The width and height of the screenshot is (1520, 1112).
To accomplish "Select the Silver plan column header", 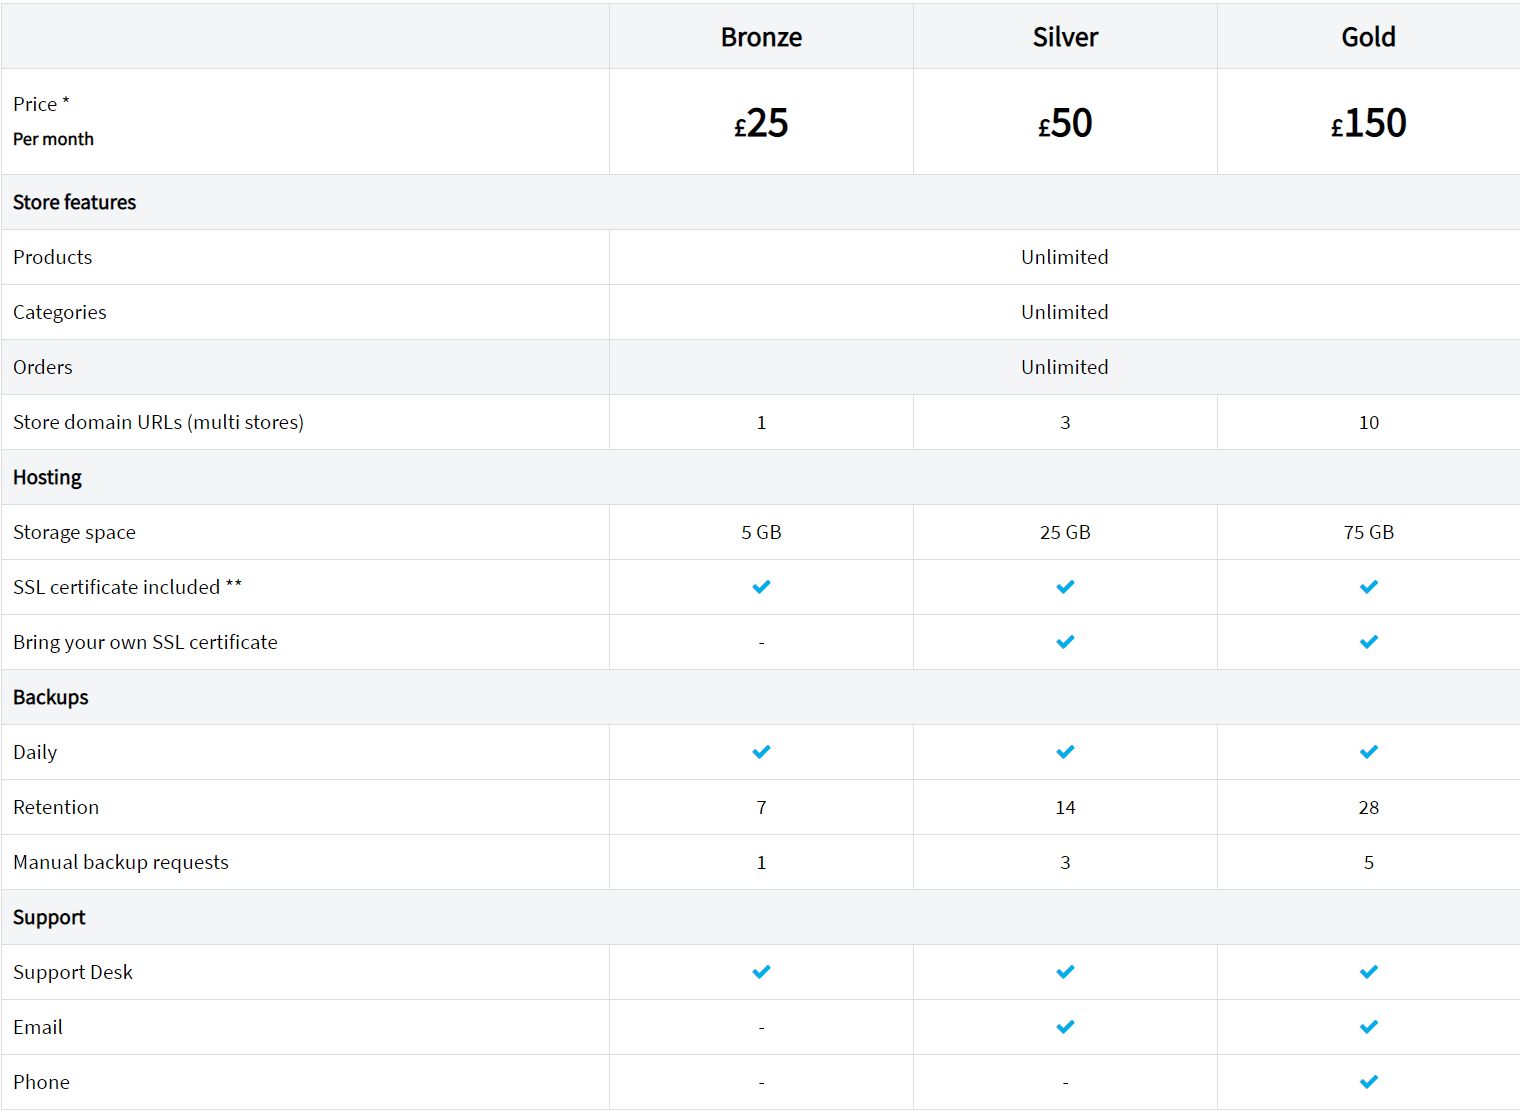I will [1065, 37].
